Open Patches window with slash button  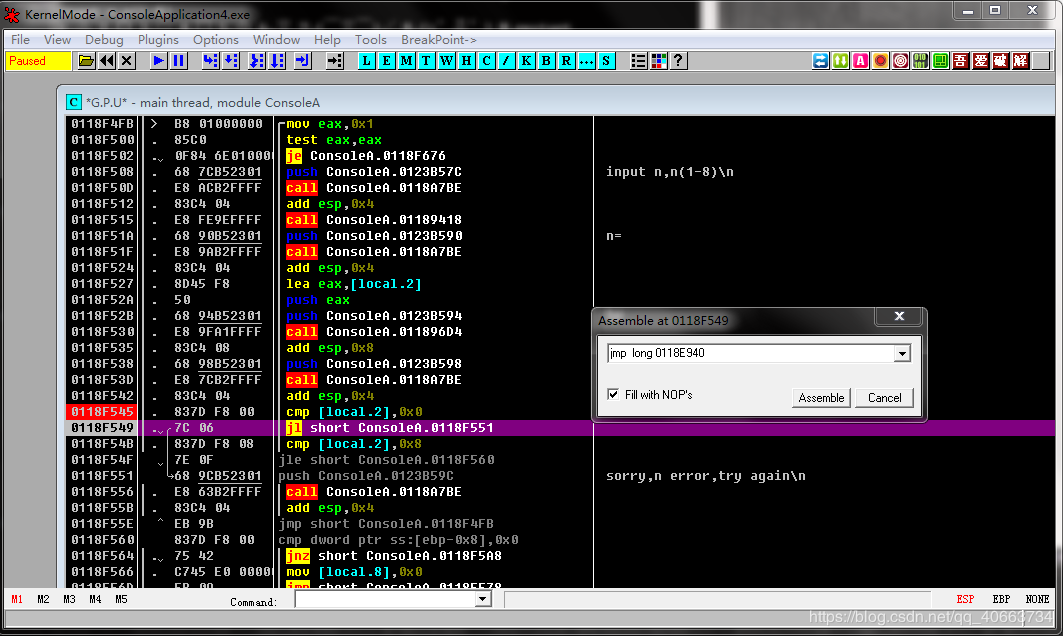point(506,61)
